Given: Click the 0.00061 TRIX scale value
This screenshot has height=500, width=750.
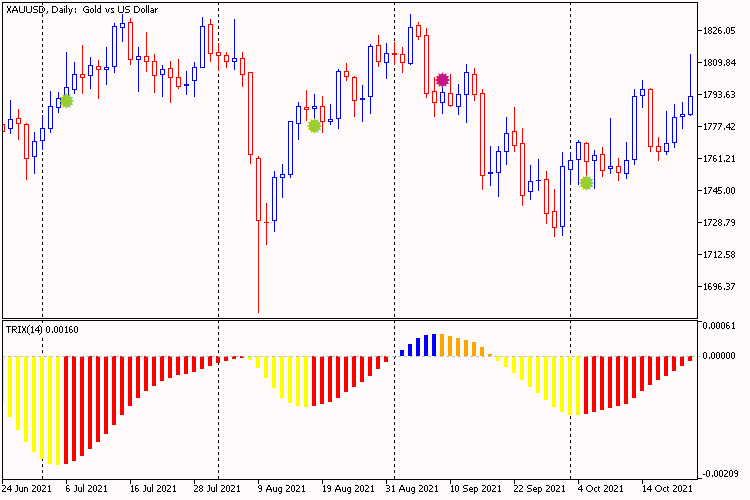Looking at the screenshot, I should click(x=719, y=326).
